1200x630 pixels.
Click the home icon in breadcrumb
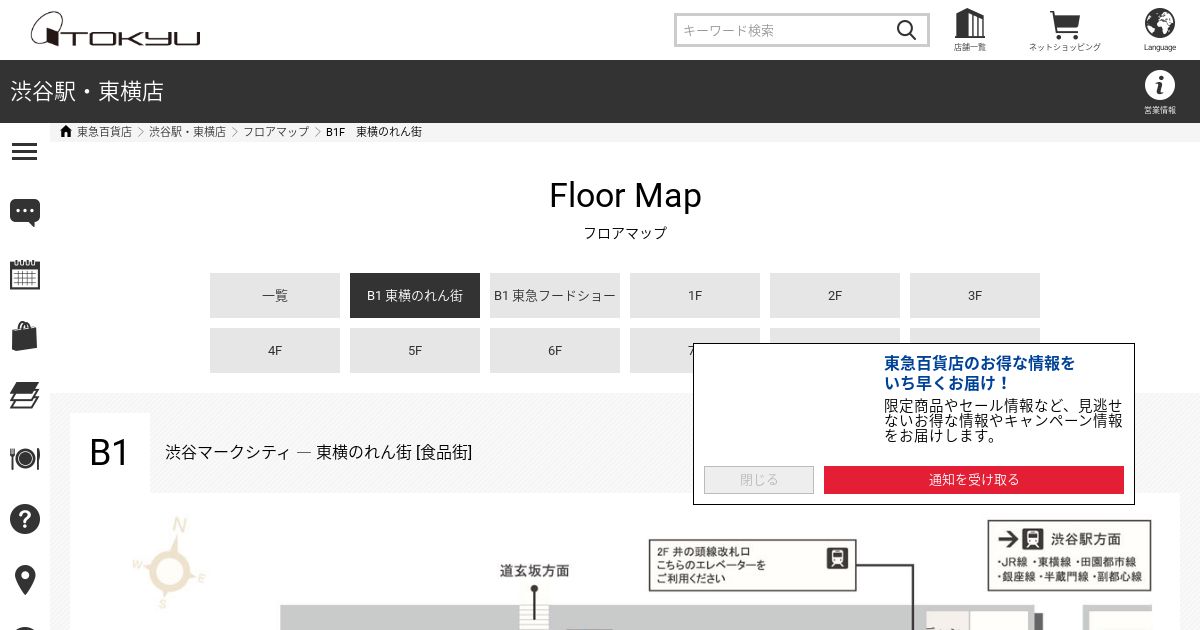click(66, 132)
